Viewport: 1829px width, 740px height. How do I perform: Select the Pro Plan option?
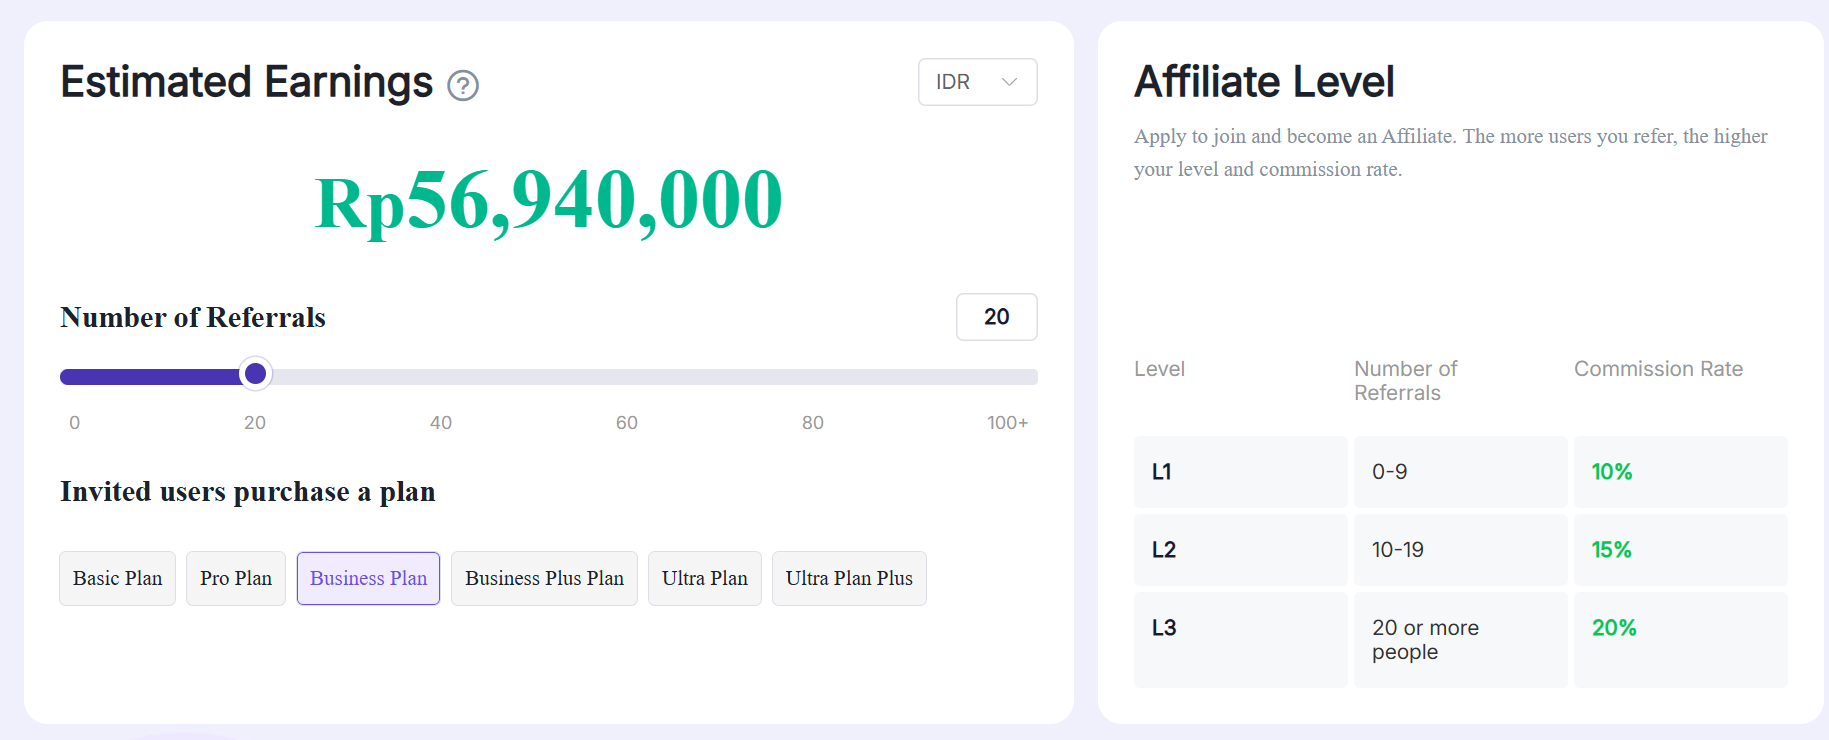[236, 578]
